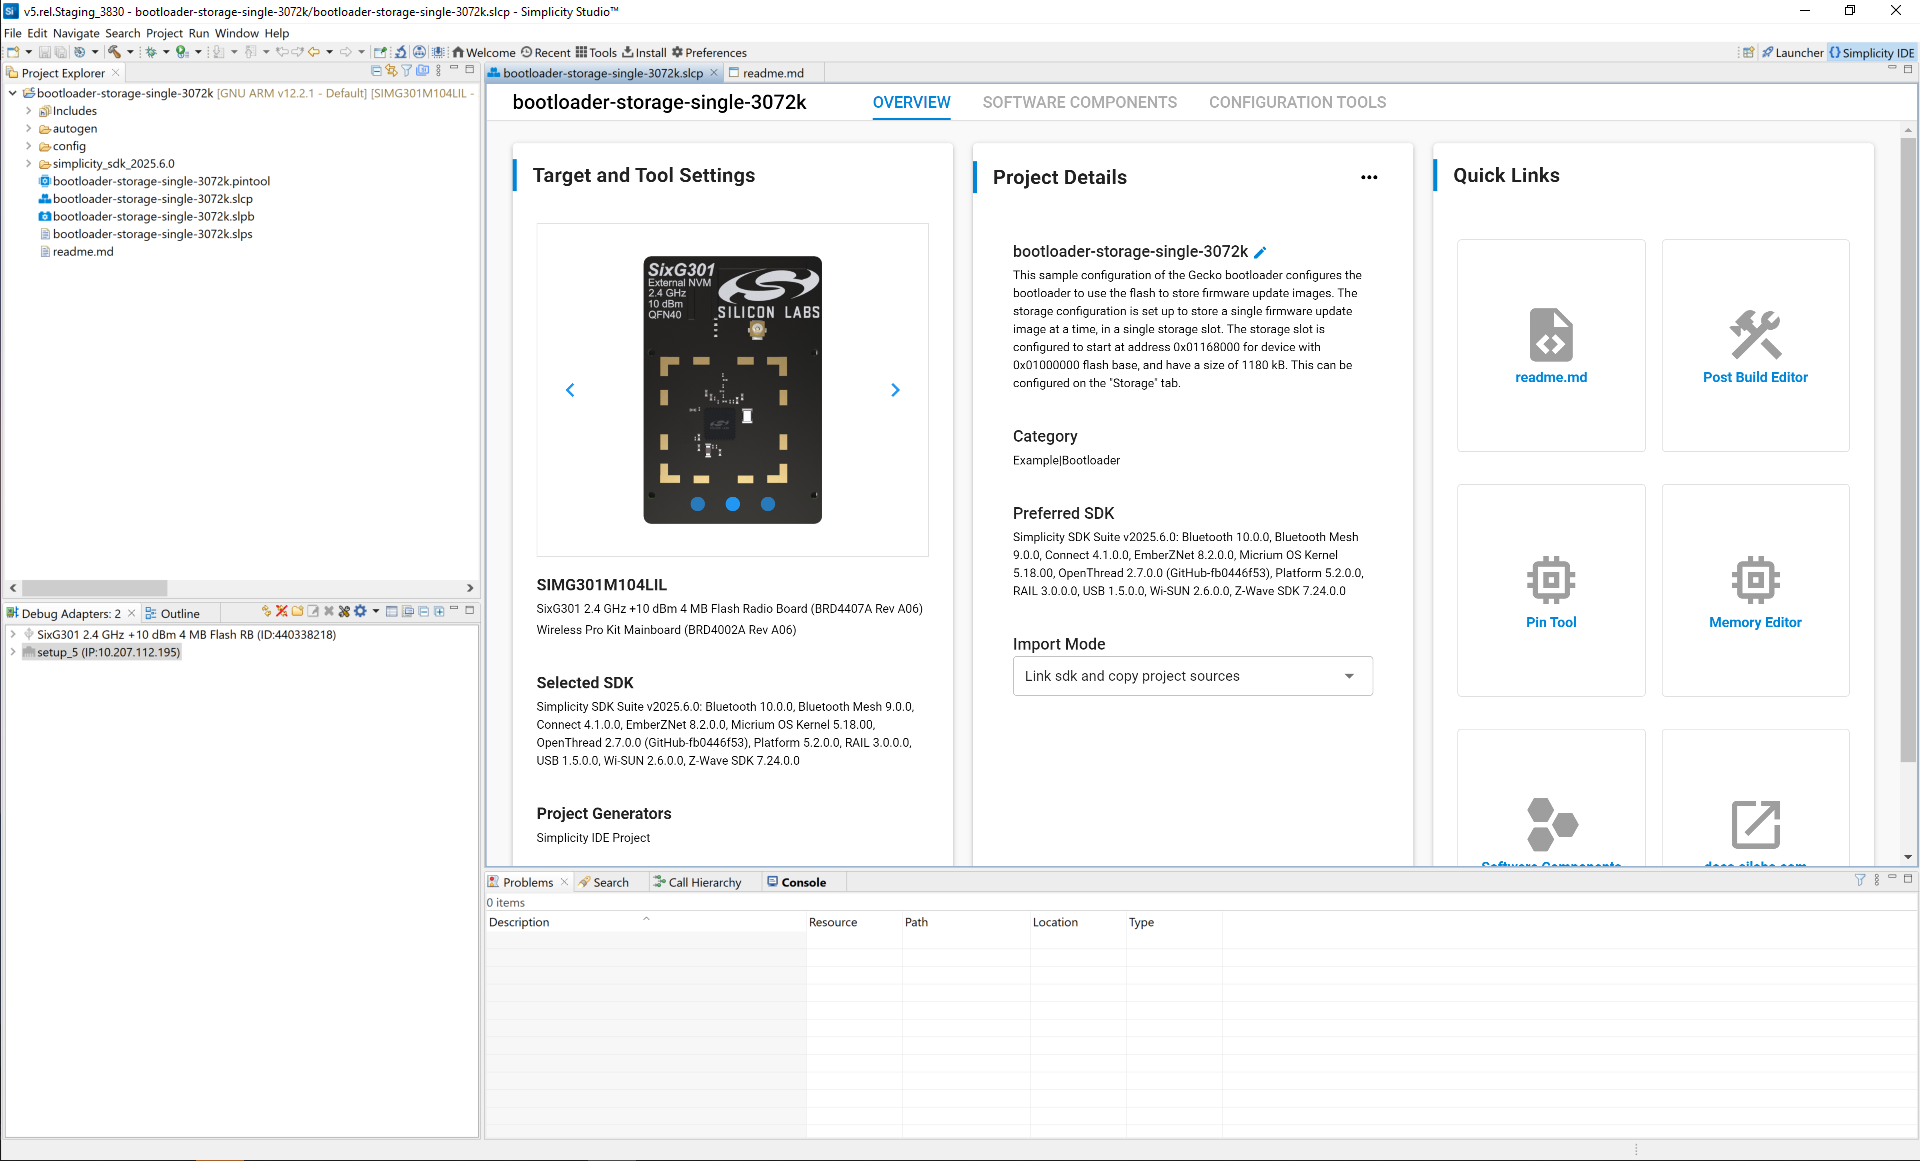Switch to the SOFTWARE COMPONENTS tab
1920x1161 pixels.
tap(1080, 102)
